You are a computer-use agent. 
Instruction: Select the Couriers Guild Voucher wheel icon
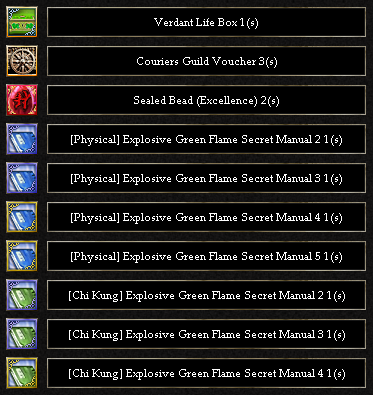(22, 61)
